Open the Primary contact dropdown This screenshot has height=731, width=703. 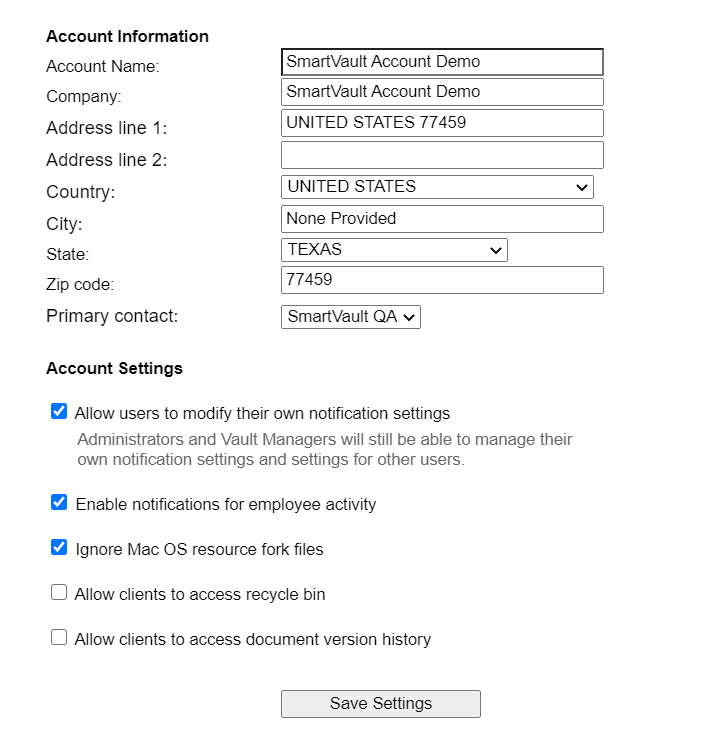350,317
